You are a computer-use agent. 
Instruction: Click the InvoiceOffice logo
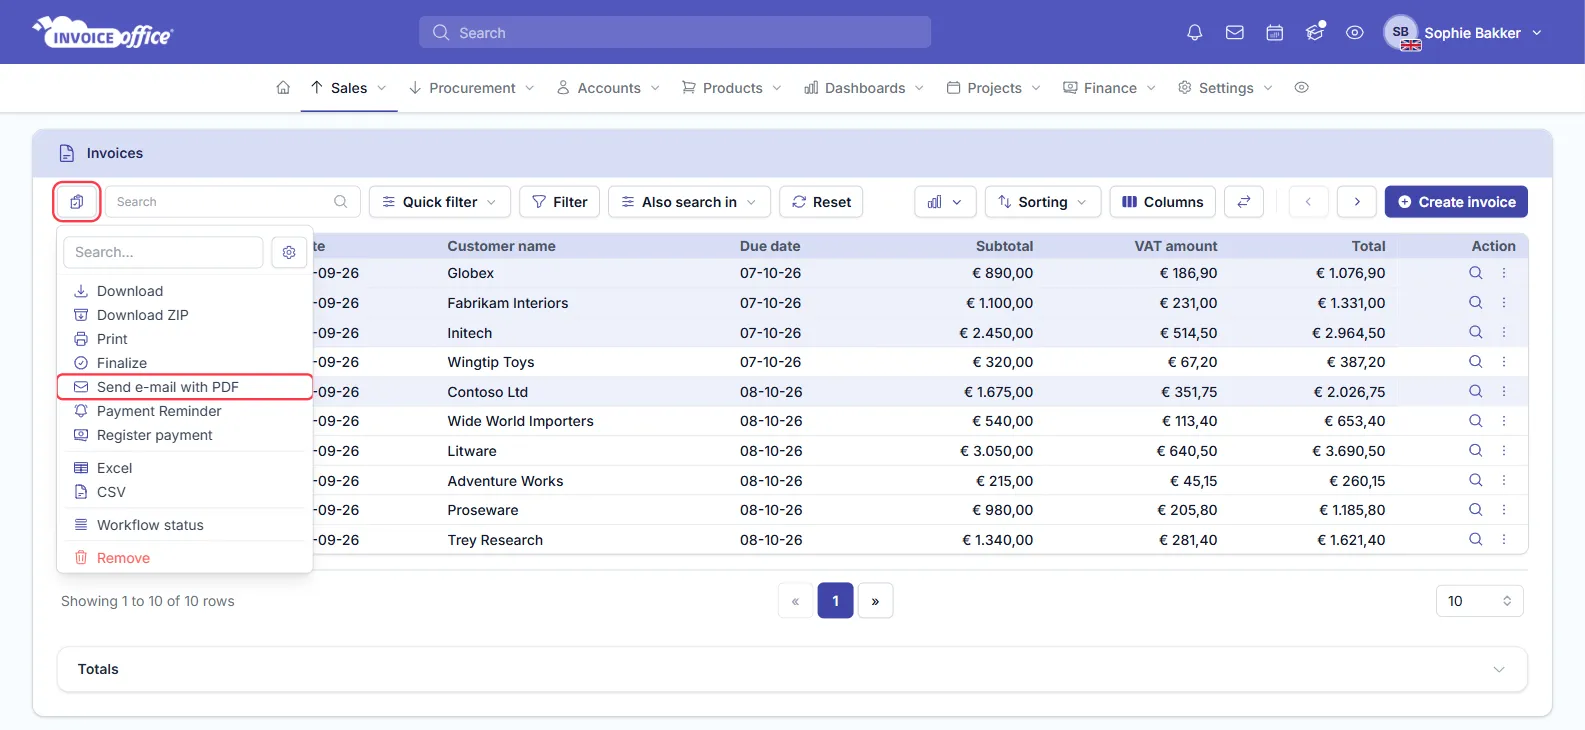point(103,33)
